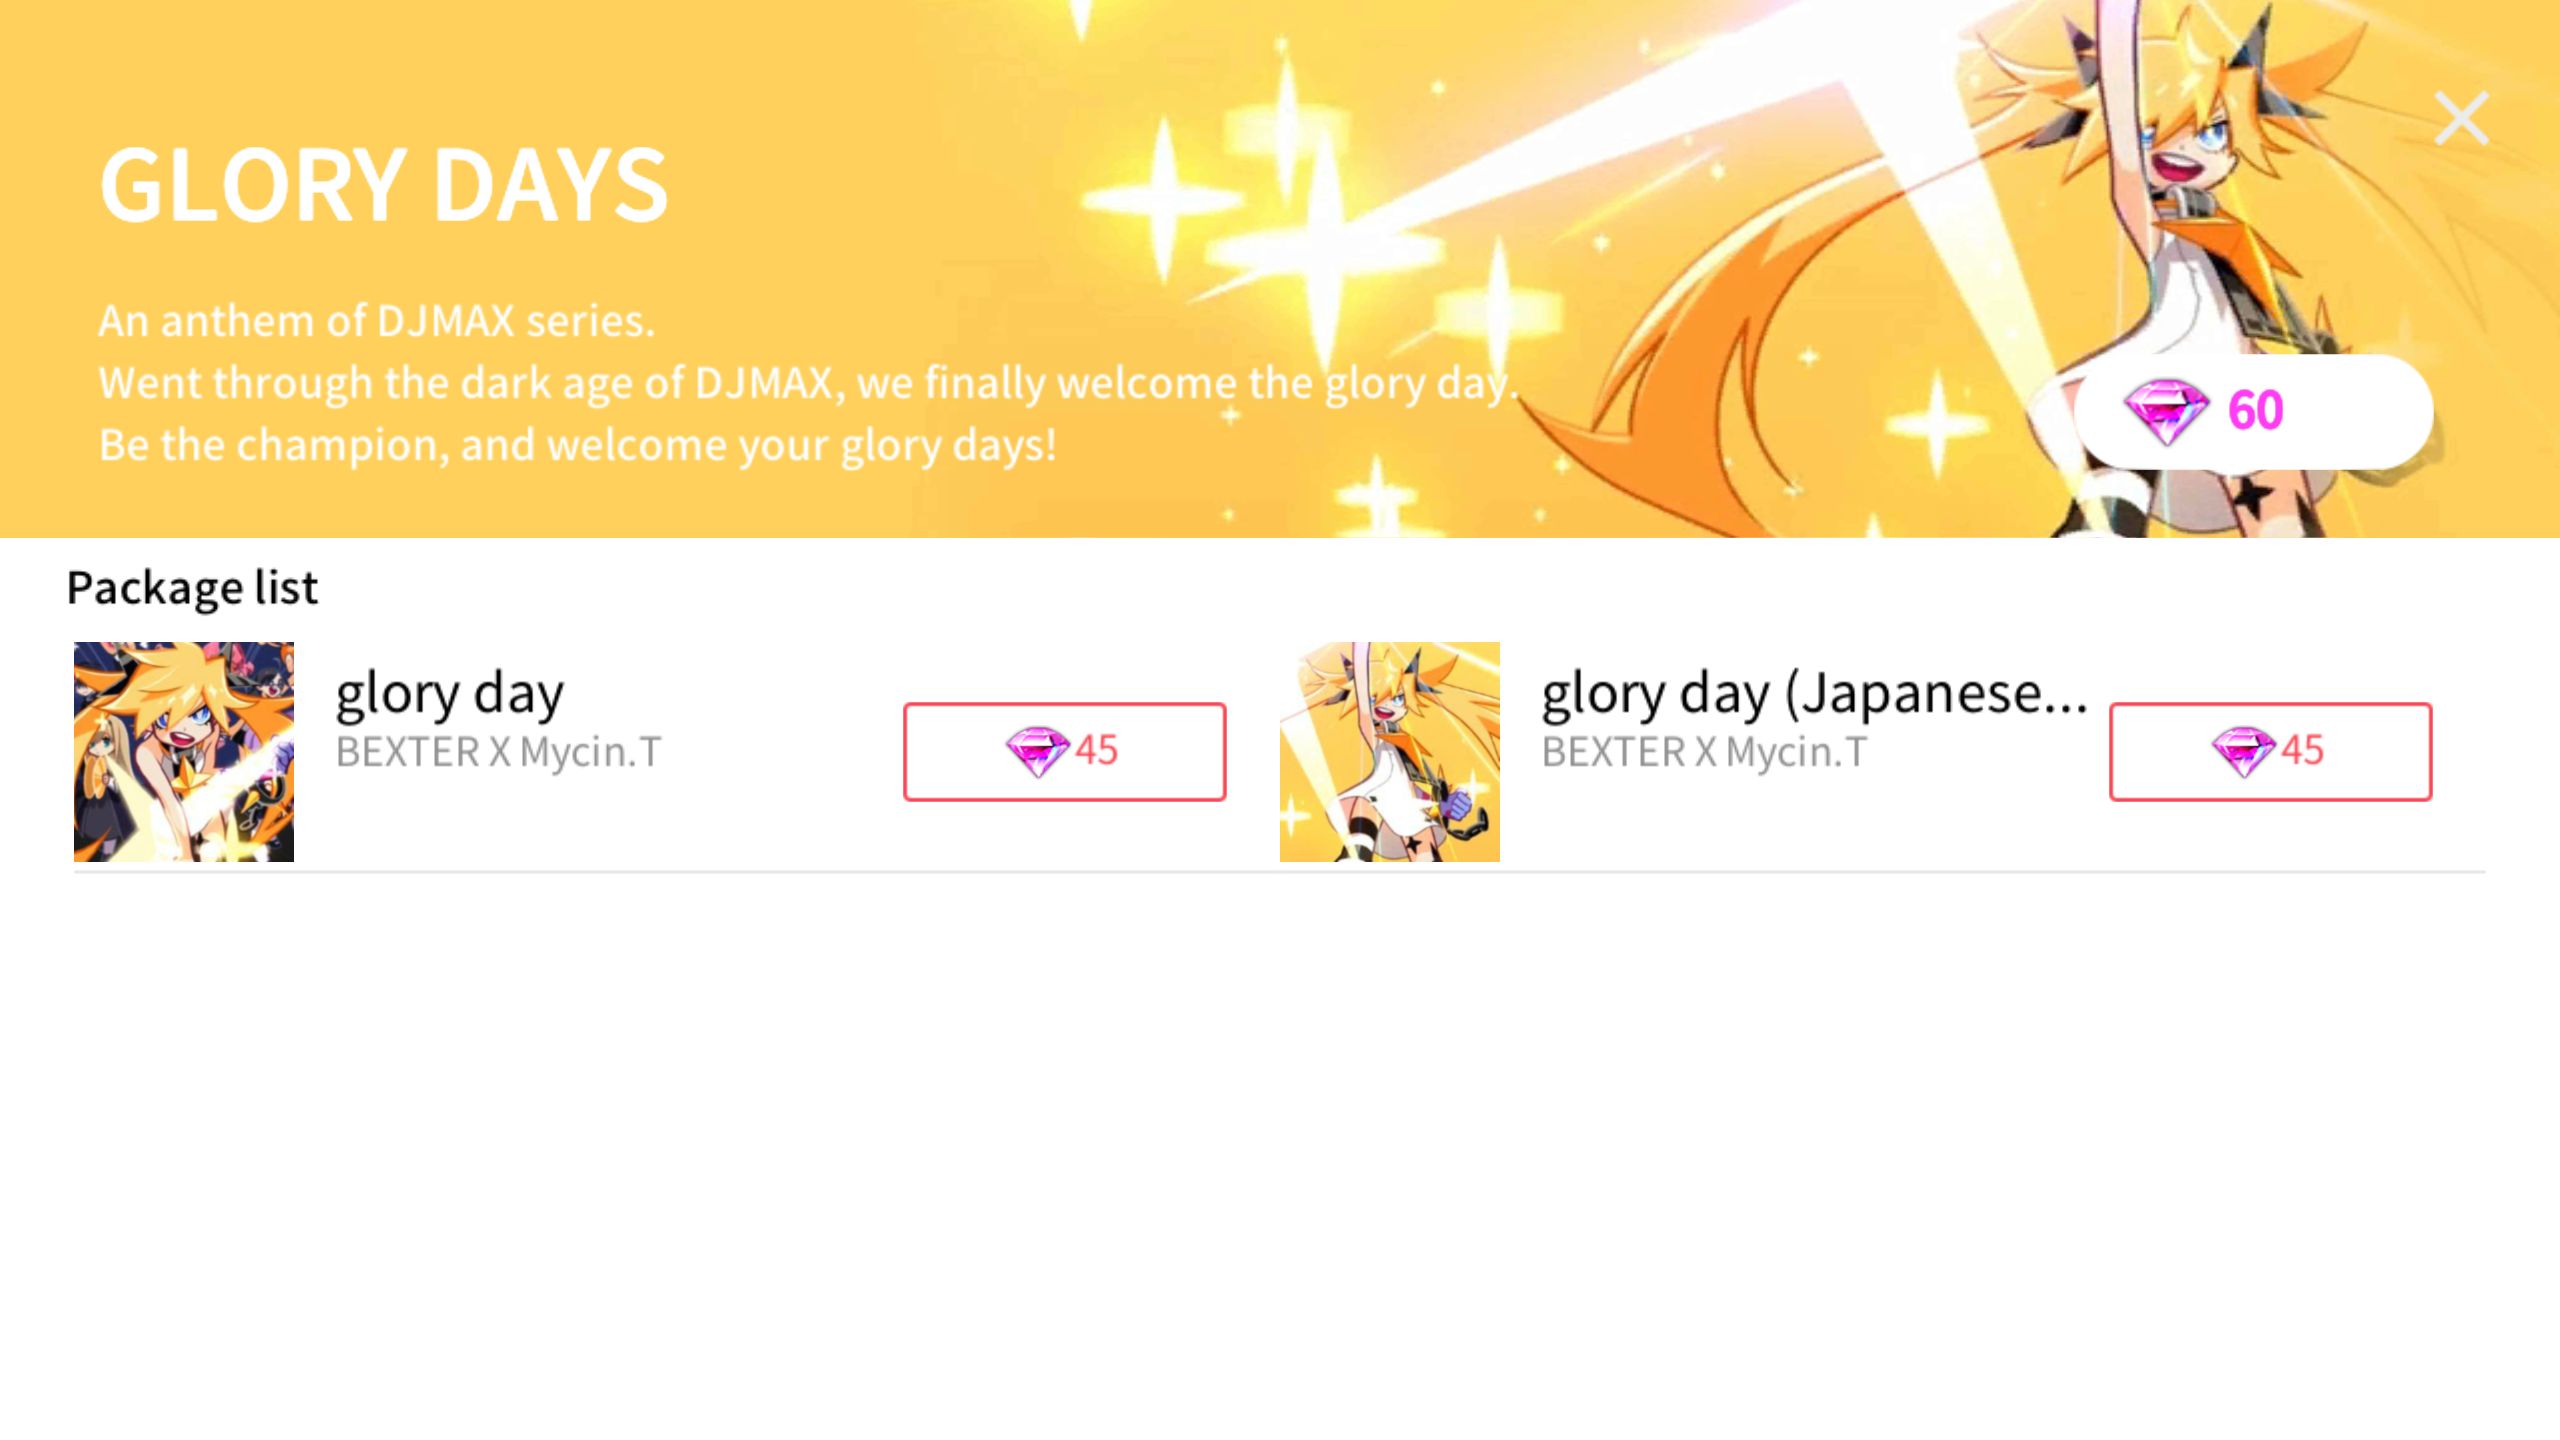
Task: Open the glory day album art thumbnail
Action: [184, 752]
